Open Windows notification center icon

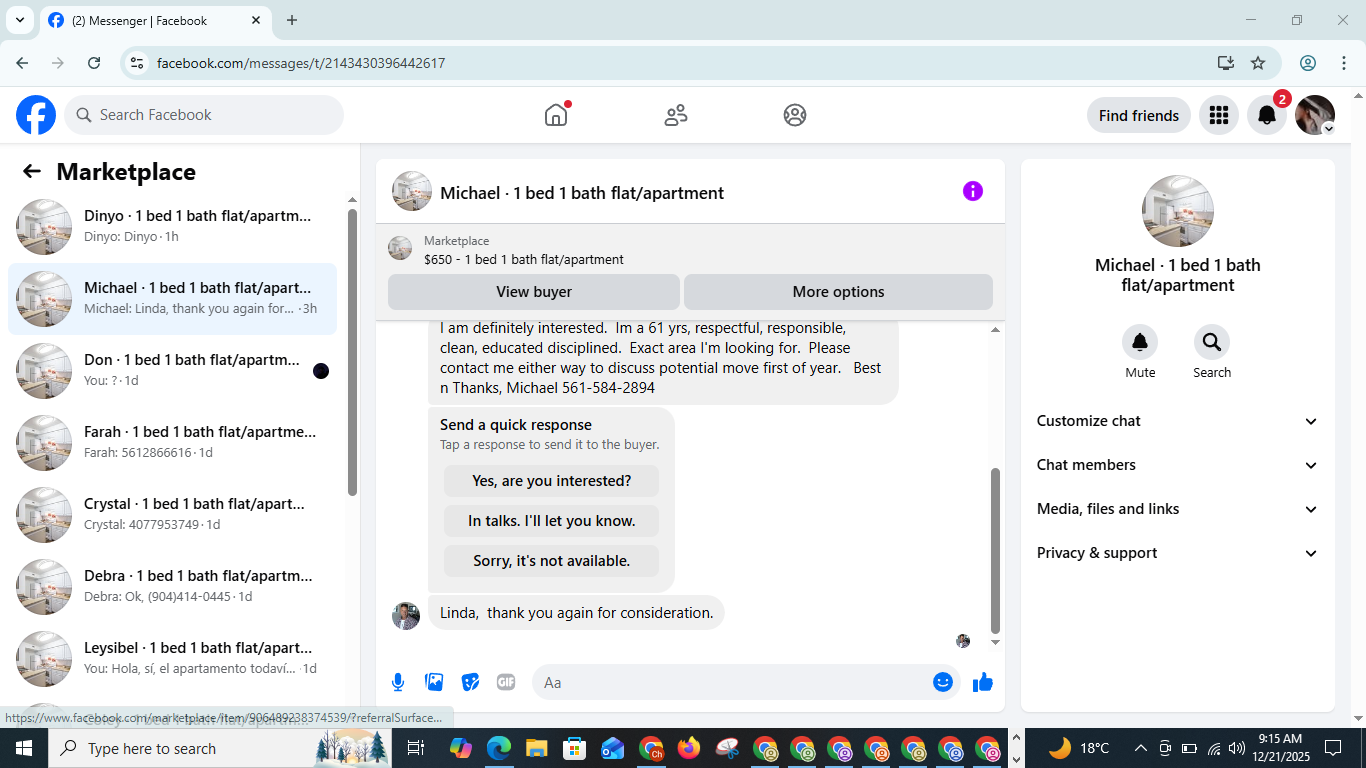(x=1333, y=748)
